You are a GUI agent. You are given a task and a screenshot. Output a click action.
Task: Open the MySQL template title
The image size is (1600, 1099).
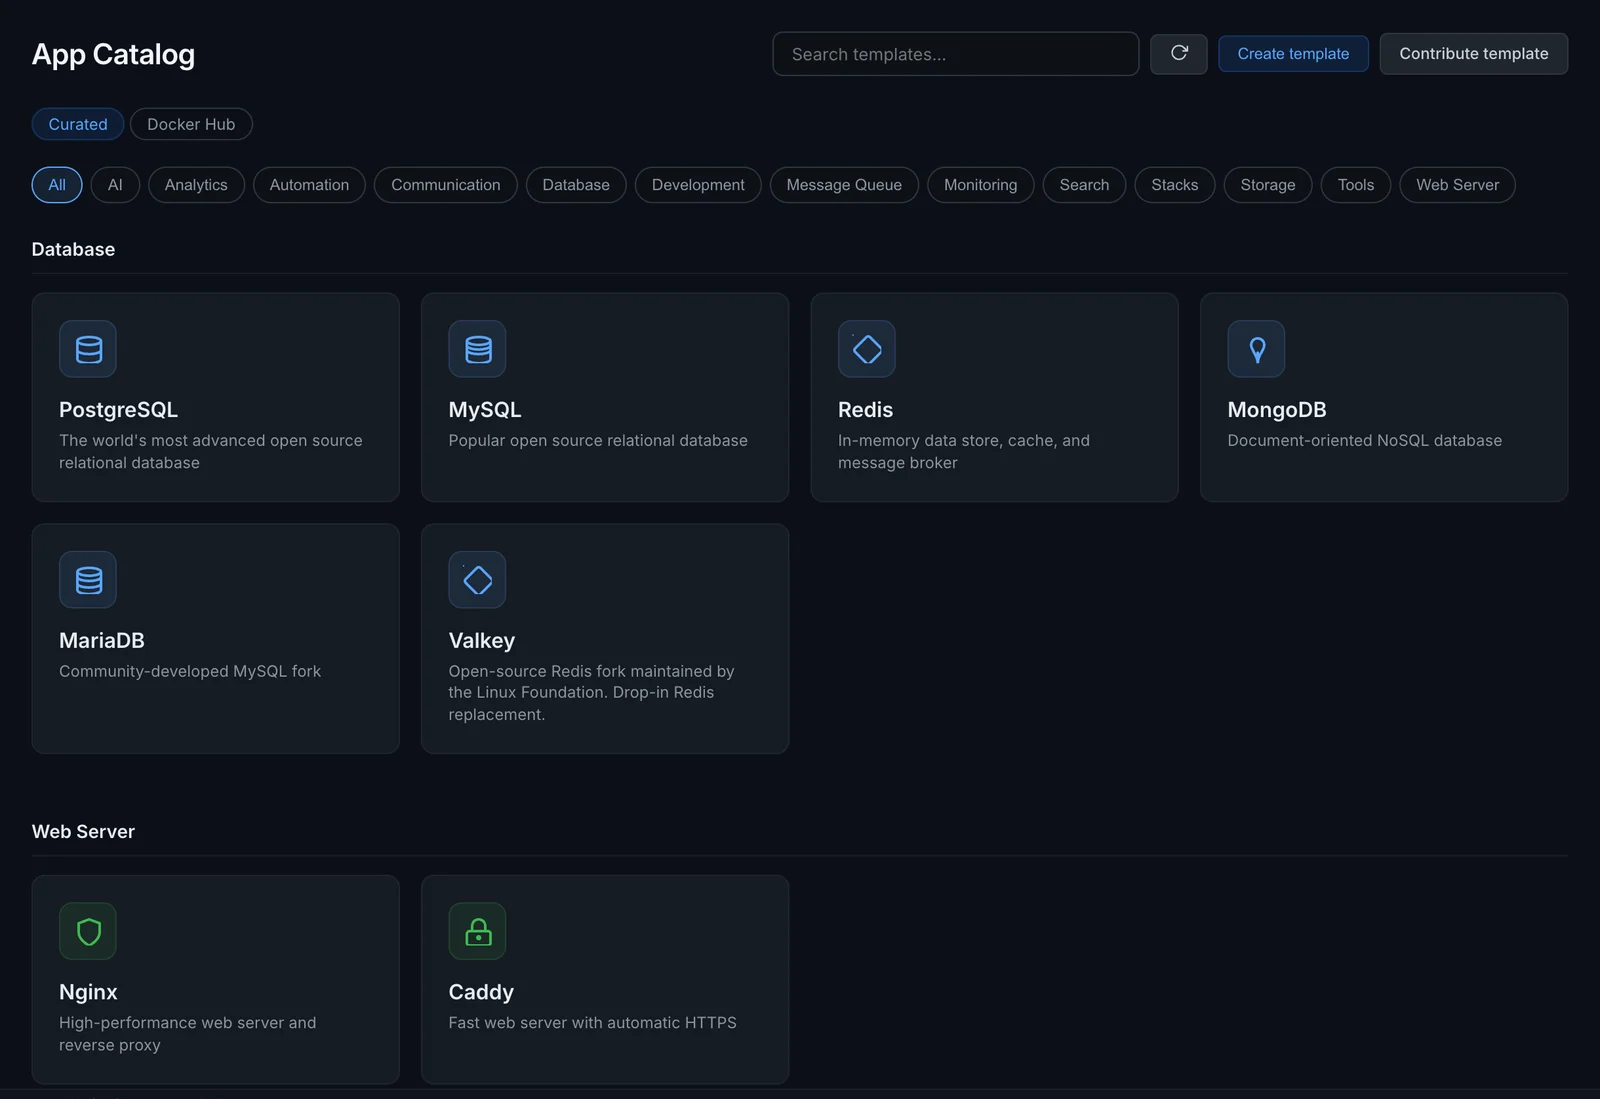click(485, 410)
